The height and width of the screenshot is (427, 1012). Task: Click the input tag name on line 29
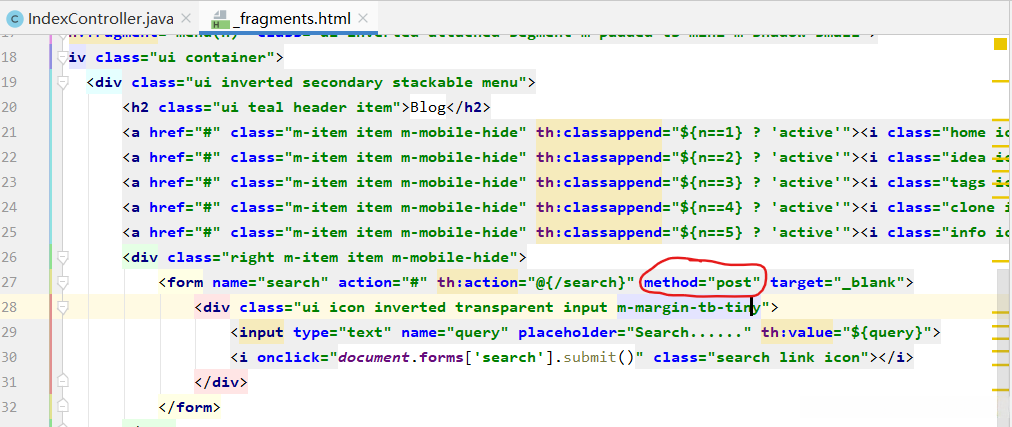click(261, 333)
